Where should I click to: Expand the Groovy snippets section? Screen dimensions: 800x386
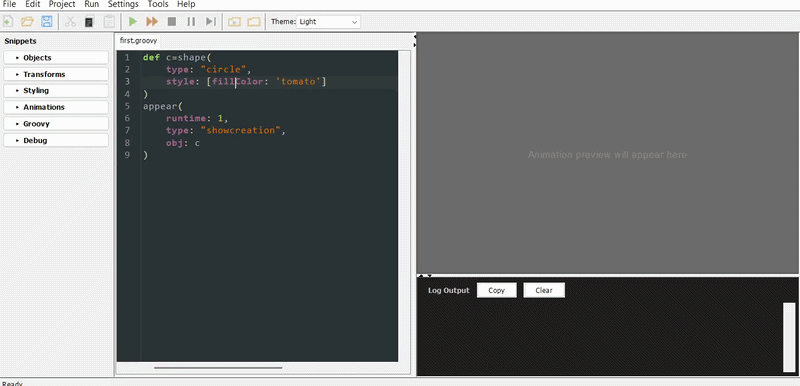click(56, 123)
